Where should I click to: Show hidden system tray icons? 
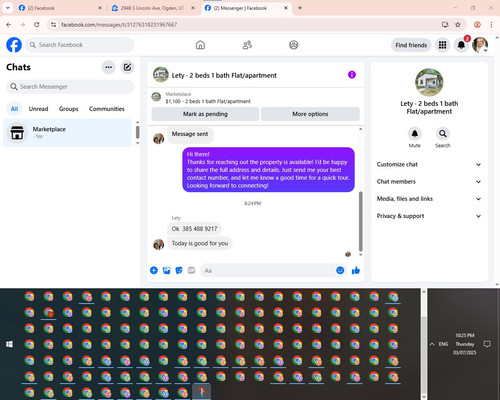[432, 344]
